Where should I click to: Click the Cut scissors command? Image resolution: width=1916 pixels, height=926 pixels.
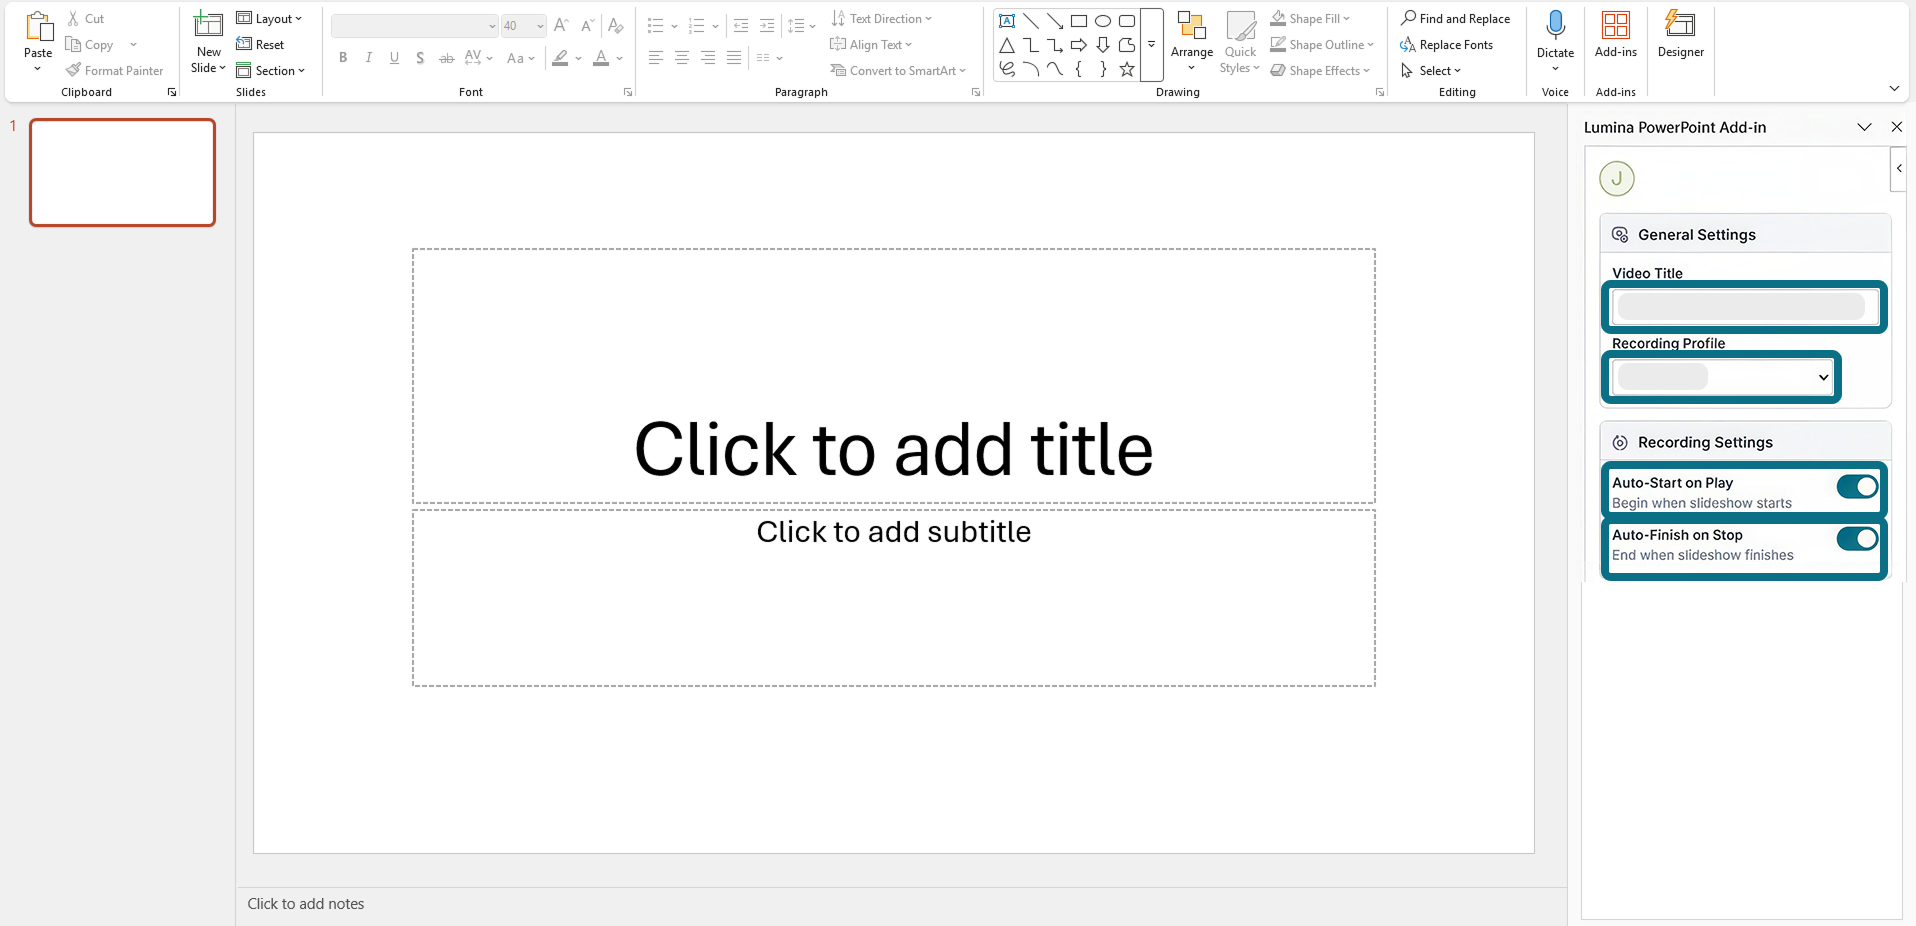point(86,19)
